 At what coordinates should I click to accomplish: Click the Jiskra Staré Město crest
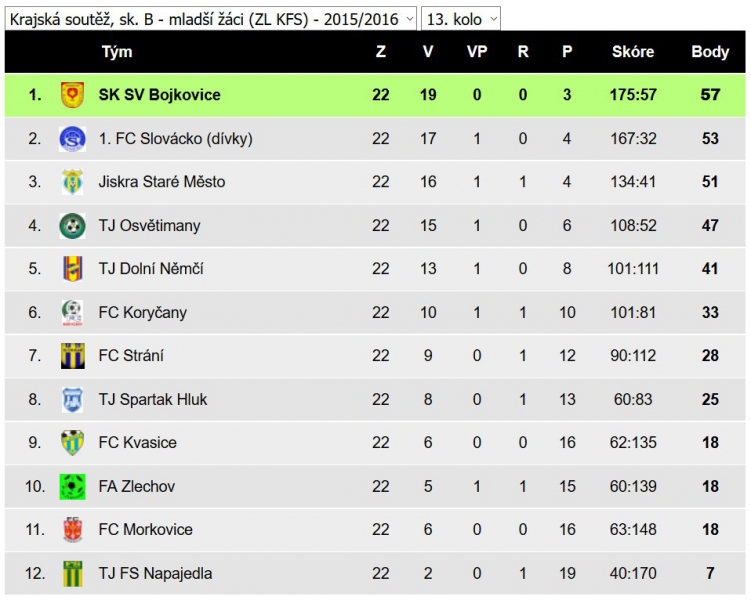pos(72,182)
